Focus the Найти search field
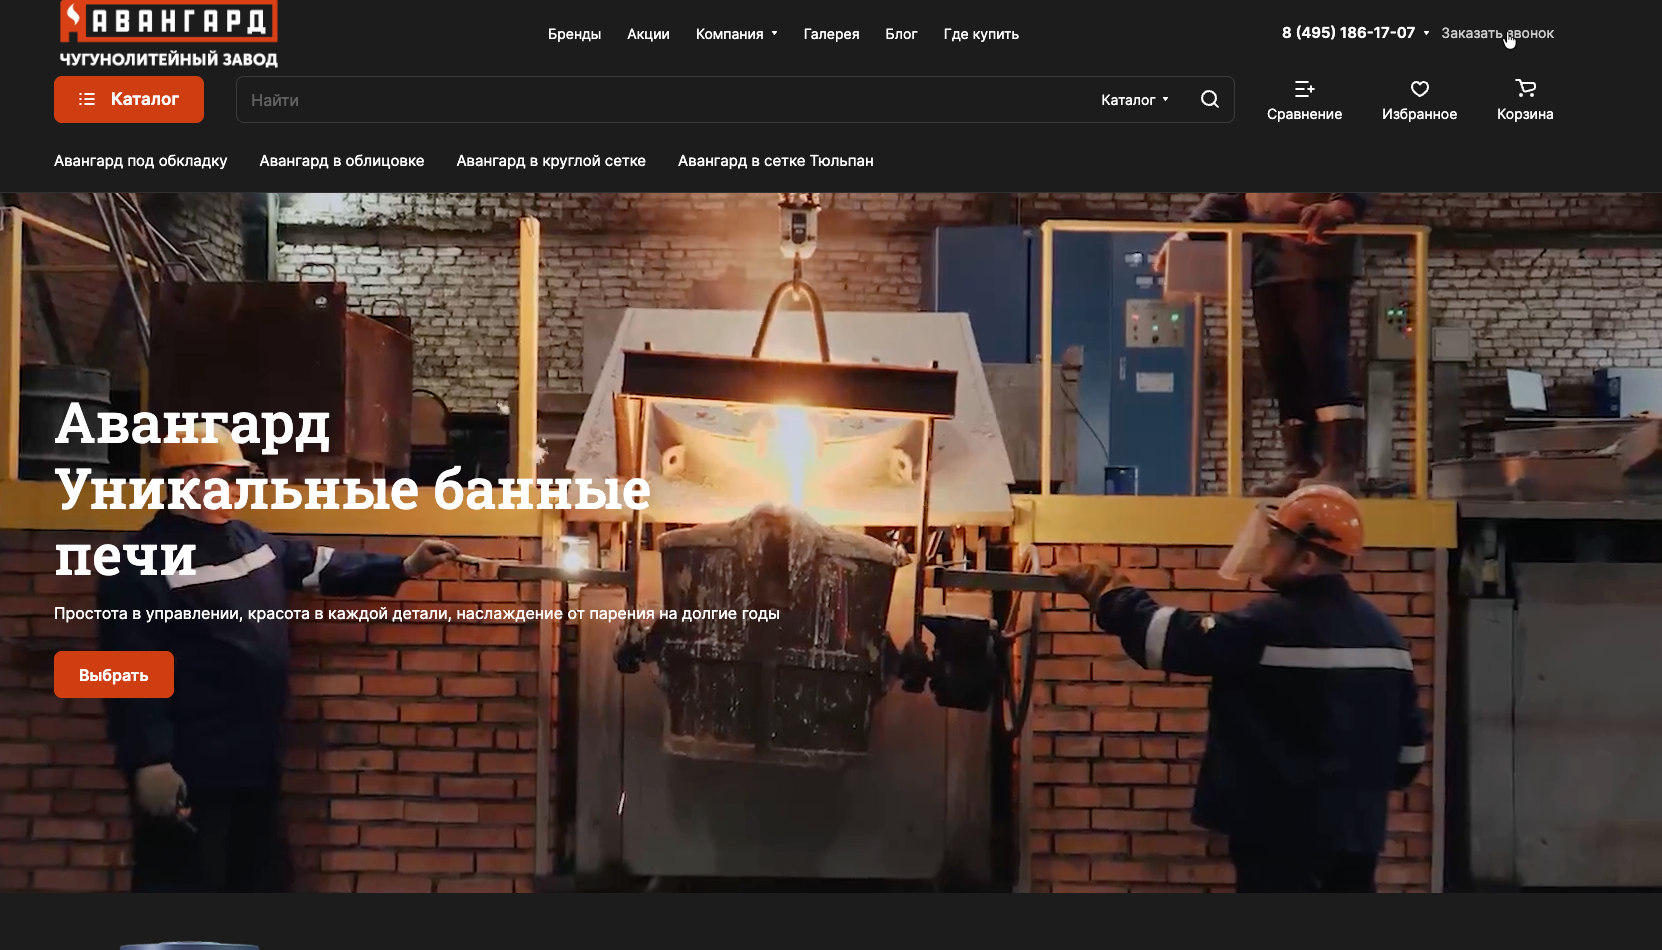This screenshot has height=950, width=1662. 660,100
